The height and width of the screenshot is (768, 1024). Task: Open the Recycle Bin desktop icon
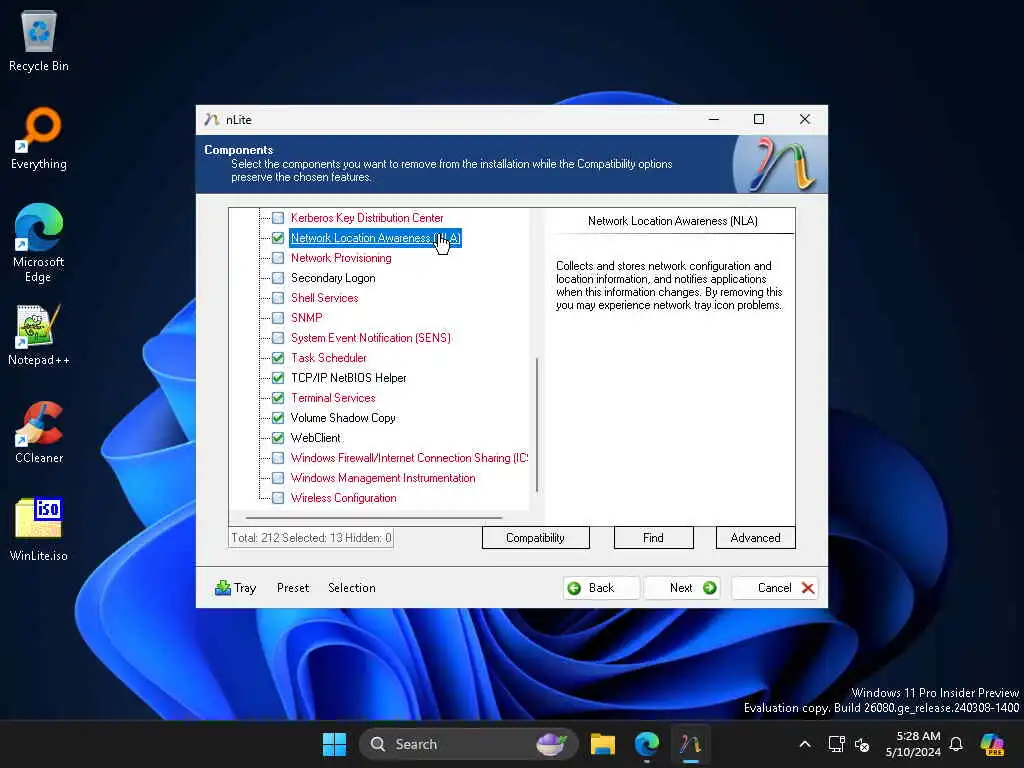click(x=39, y=40)
